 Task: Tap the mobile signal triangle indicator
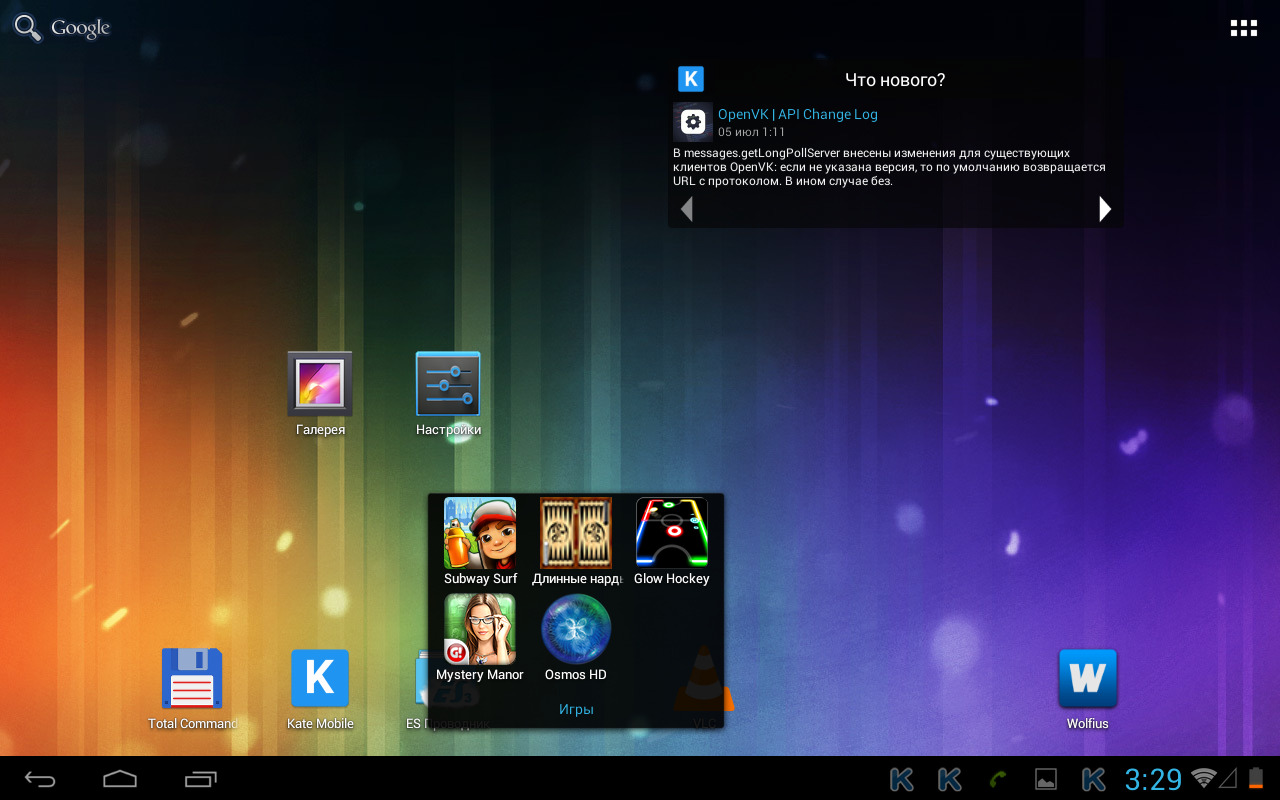(x=1228, y=778)
